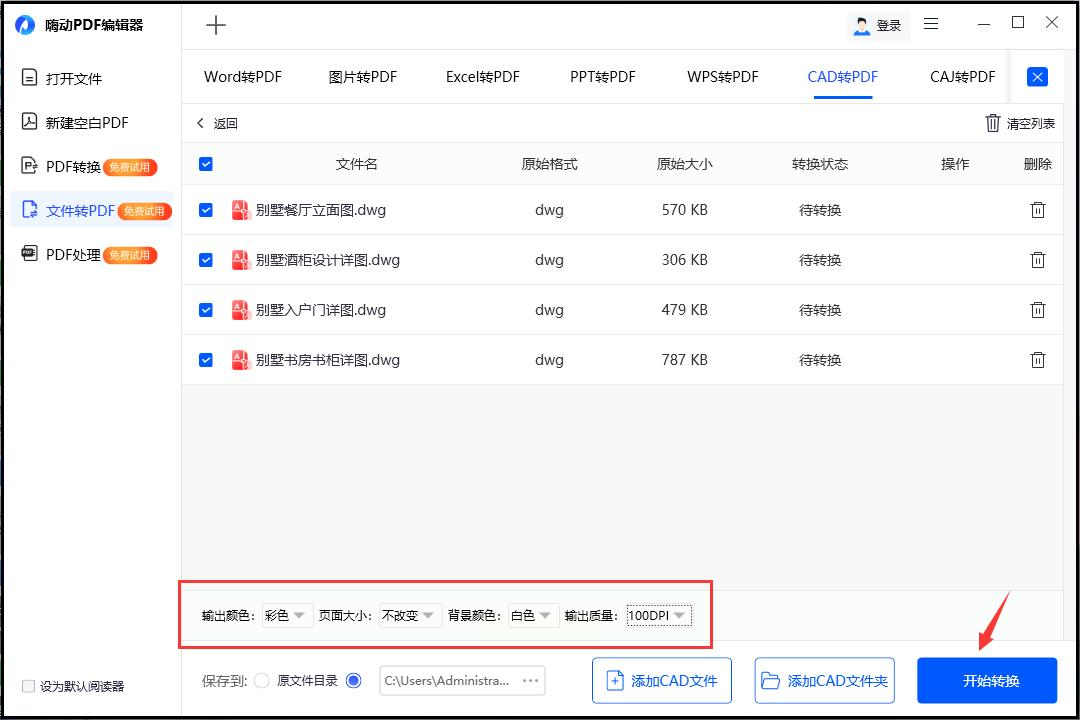Expand the 页面大小 dropdown
1080x720 pixels.
pyautogui.click(x=410, y=616)
